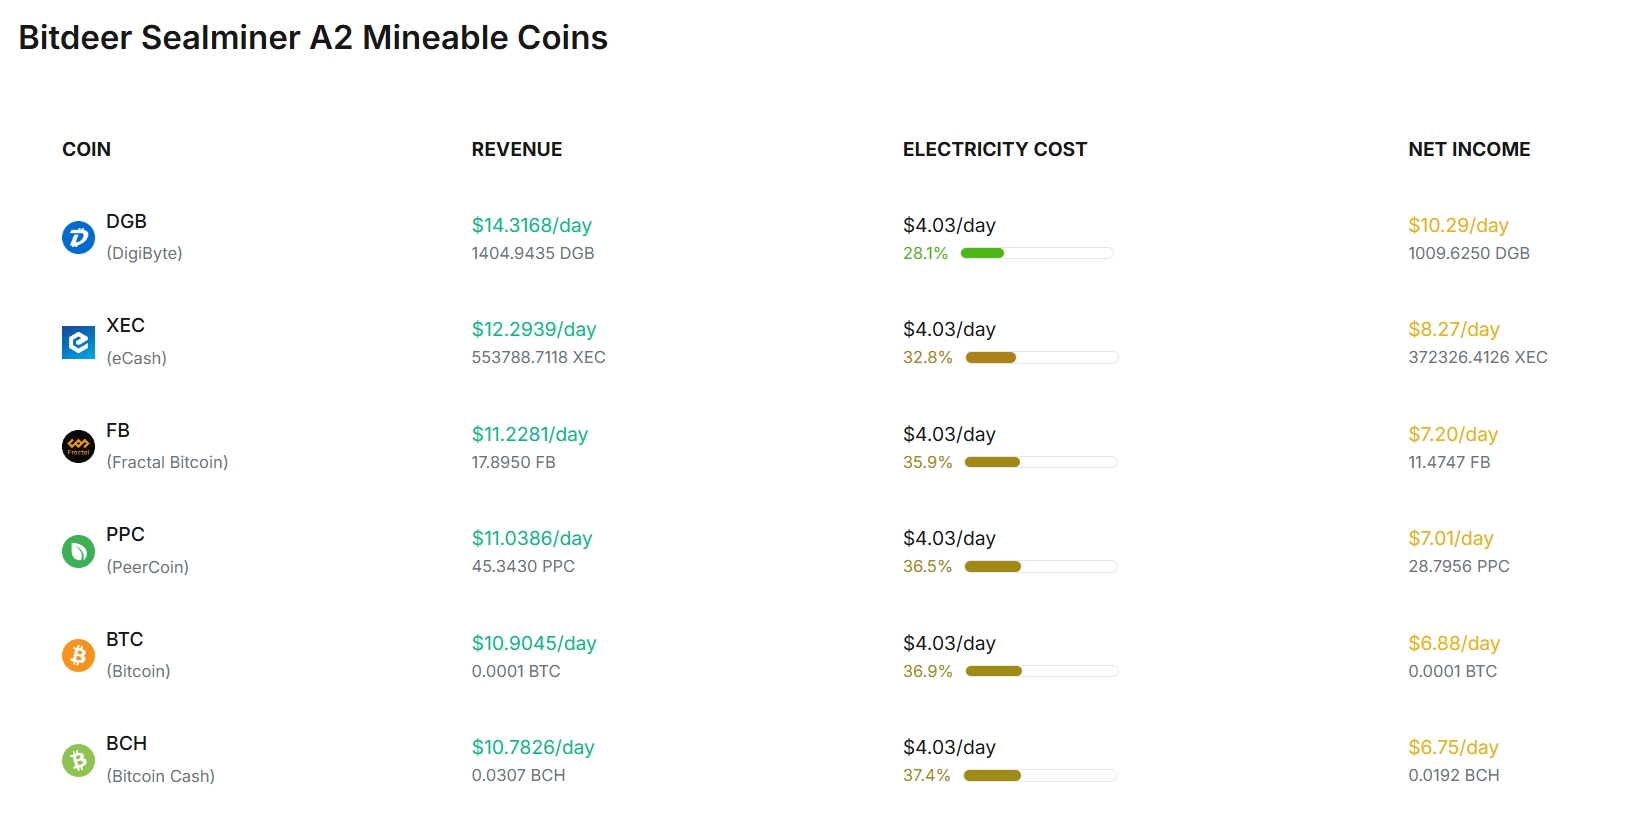Screen dimensions: 1632x829
Task: Sort the table by NET INCOME column
Action: (1469, 149)
